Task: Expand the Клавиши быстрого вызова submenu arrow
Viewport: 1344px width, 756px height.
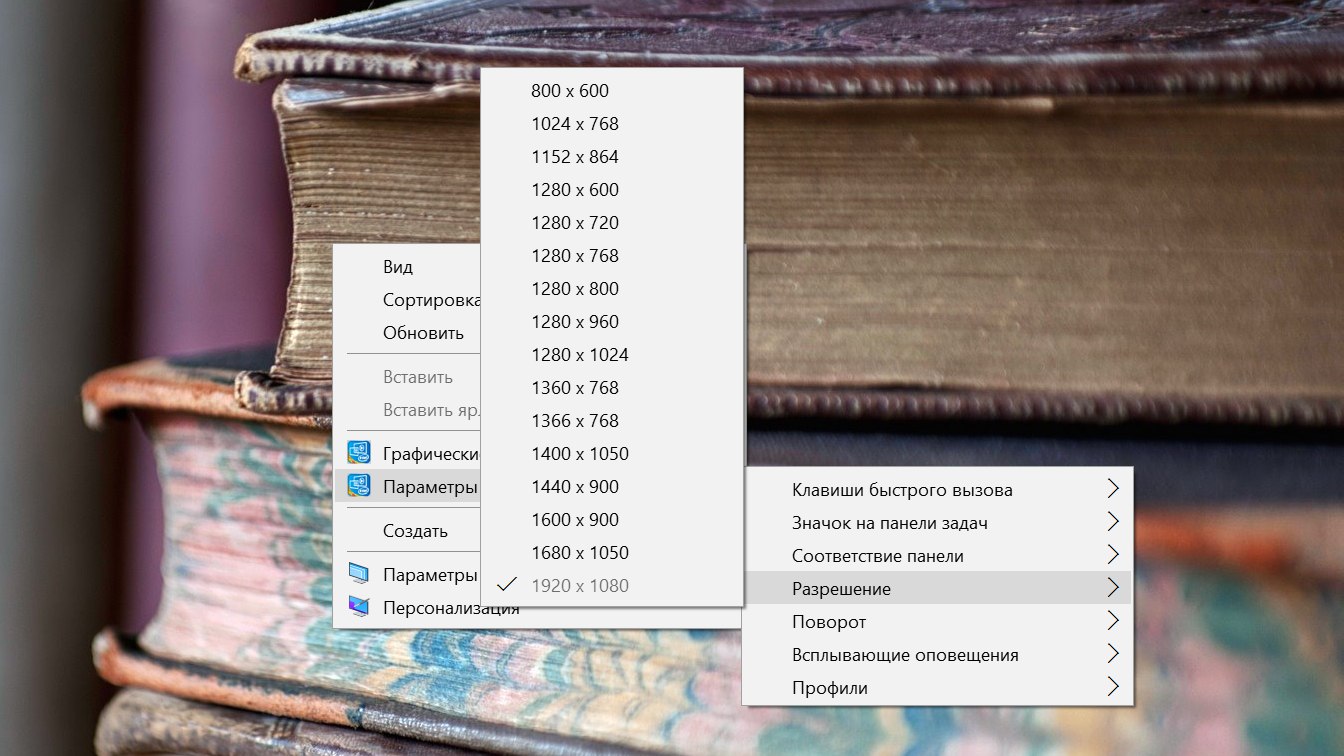Action: point(1112,489)
